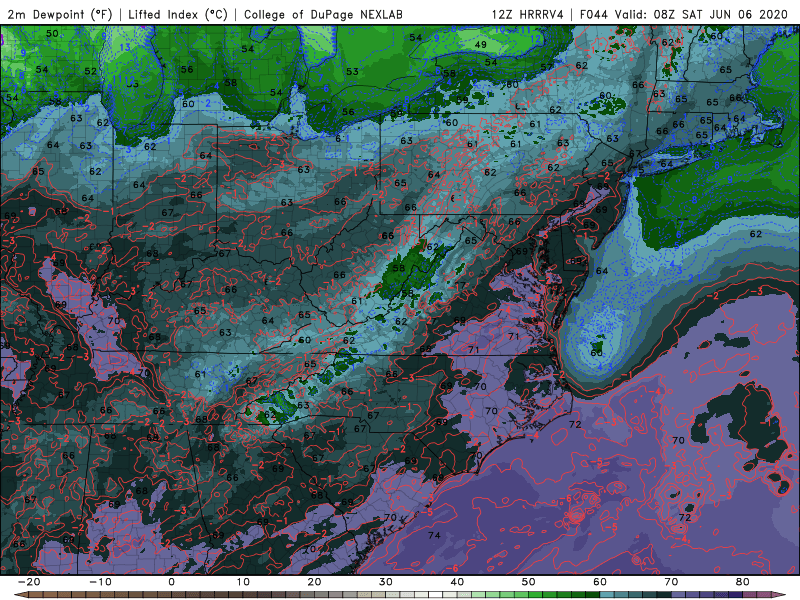
Task: Click the 'Valid: 08Z SAT JUN 06 2020' text
Action: (702, 15)
